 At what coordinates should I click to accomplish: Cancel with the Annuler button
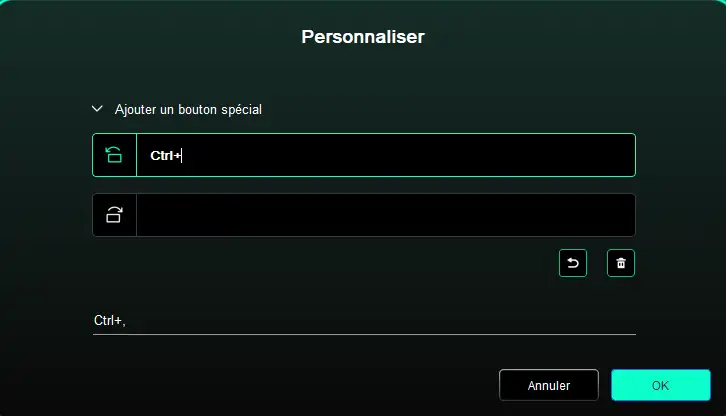click(549, 385)
